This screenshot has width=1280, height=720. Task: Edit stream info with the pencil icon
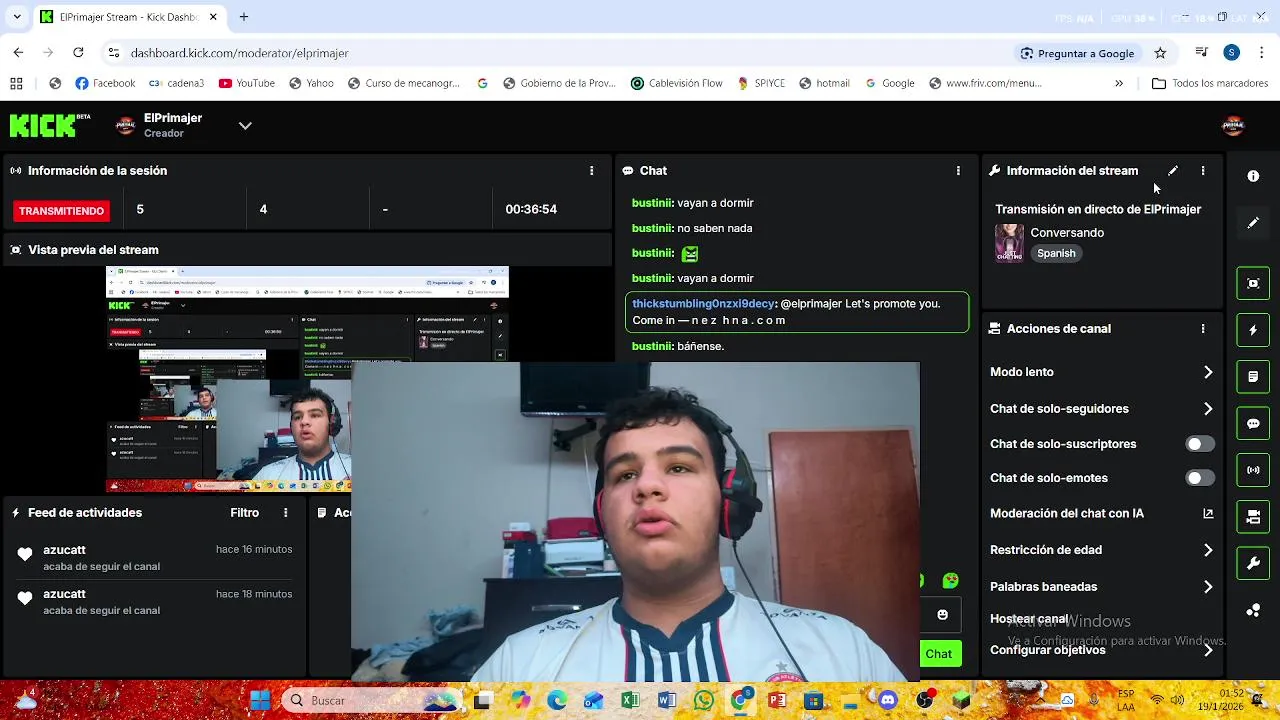[1173, 171]
